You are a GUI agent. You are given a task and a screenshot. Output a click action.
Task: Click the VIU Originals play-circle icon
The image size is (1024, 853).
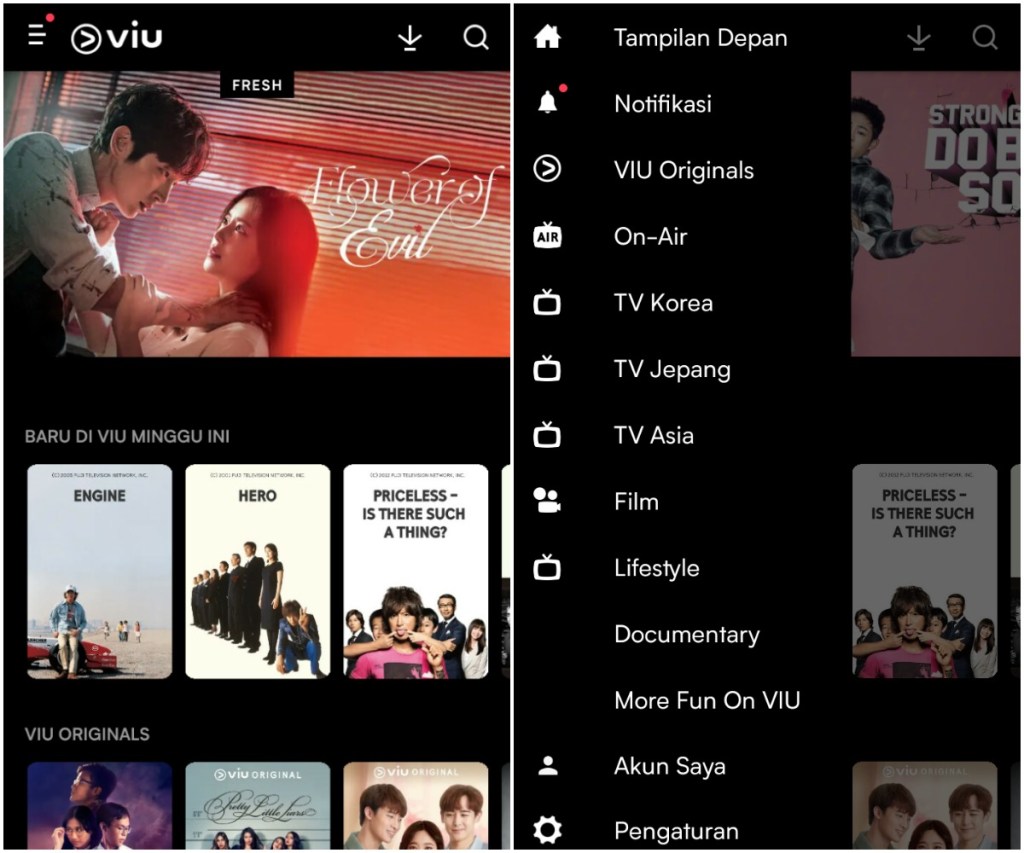(x=547, y=169)
